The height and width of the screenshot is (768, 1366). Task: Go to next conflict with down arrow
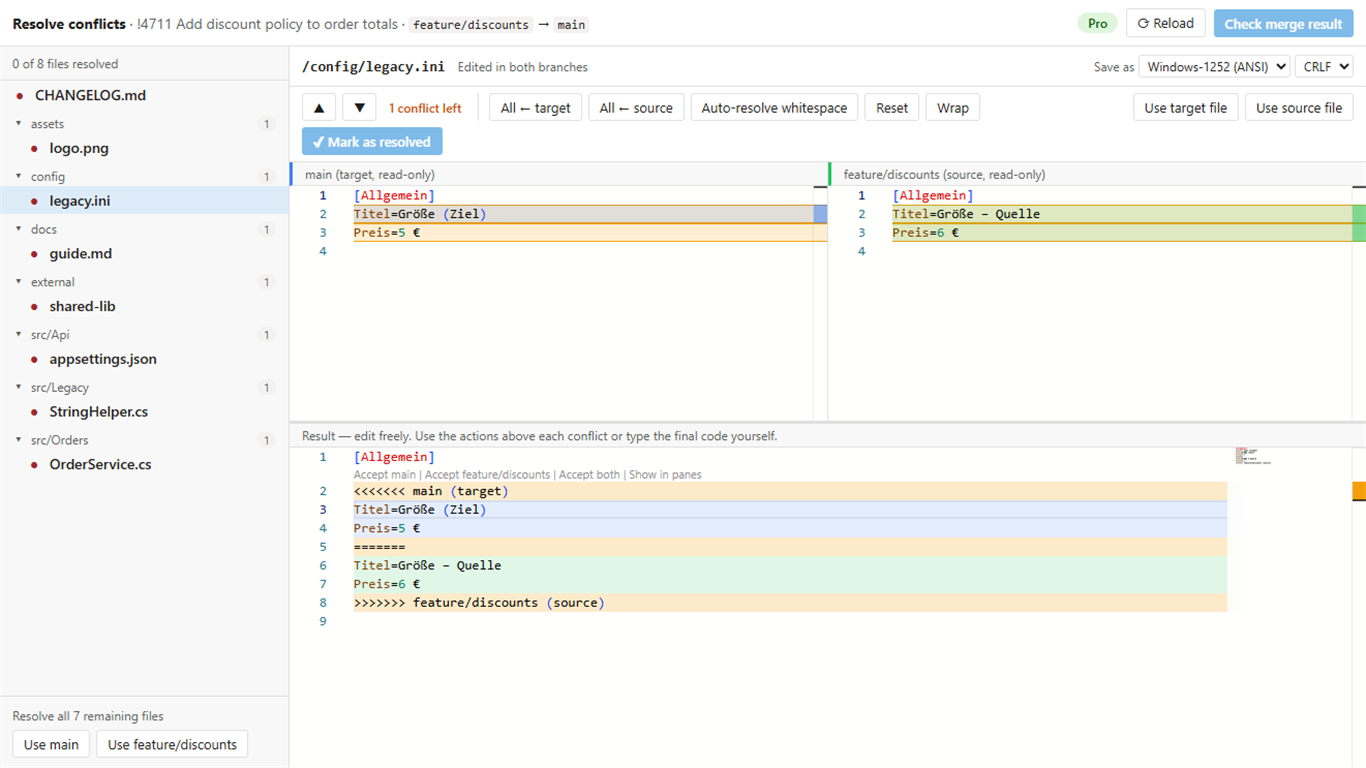point(359,108)
